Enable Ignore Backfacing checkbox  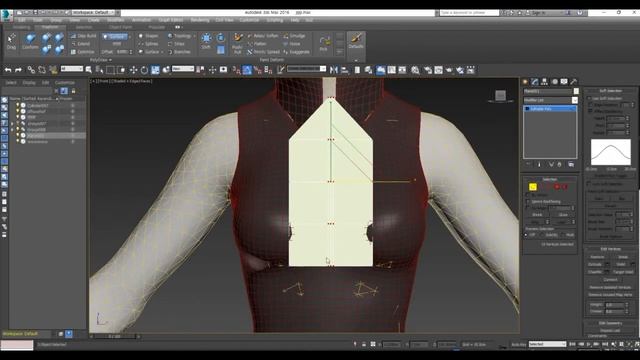coord(528,202)
